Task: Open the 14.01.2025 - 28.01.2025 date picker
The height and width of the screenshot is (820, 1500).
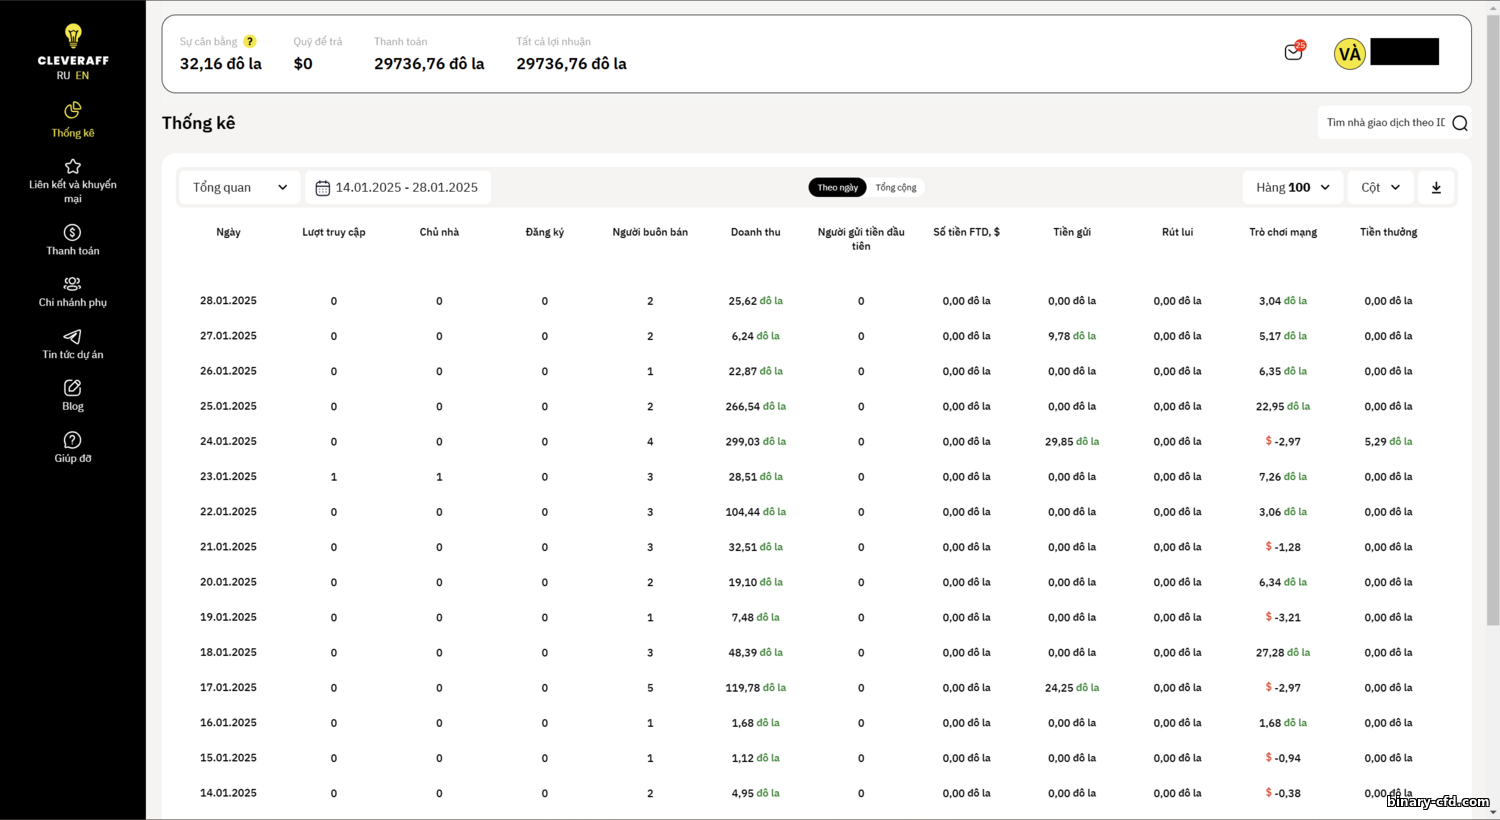Action: (x=397, y=187)
